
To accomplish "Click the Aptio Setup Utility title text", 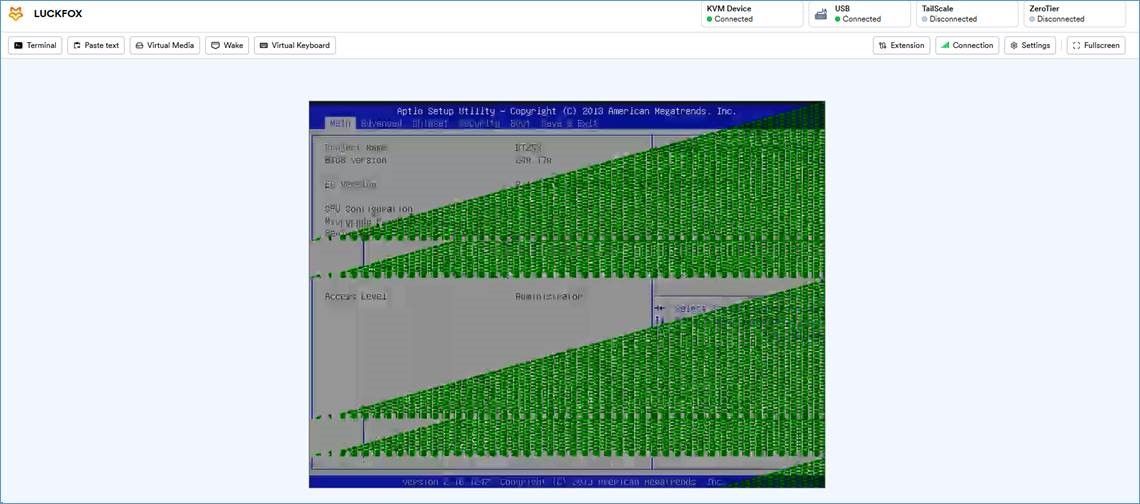I will point(566,111).
